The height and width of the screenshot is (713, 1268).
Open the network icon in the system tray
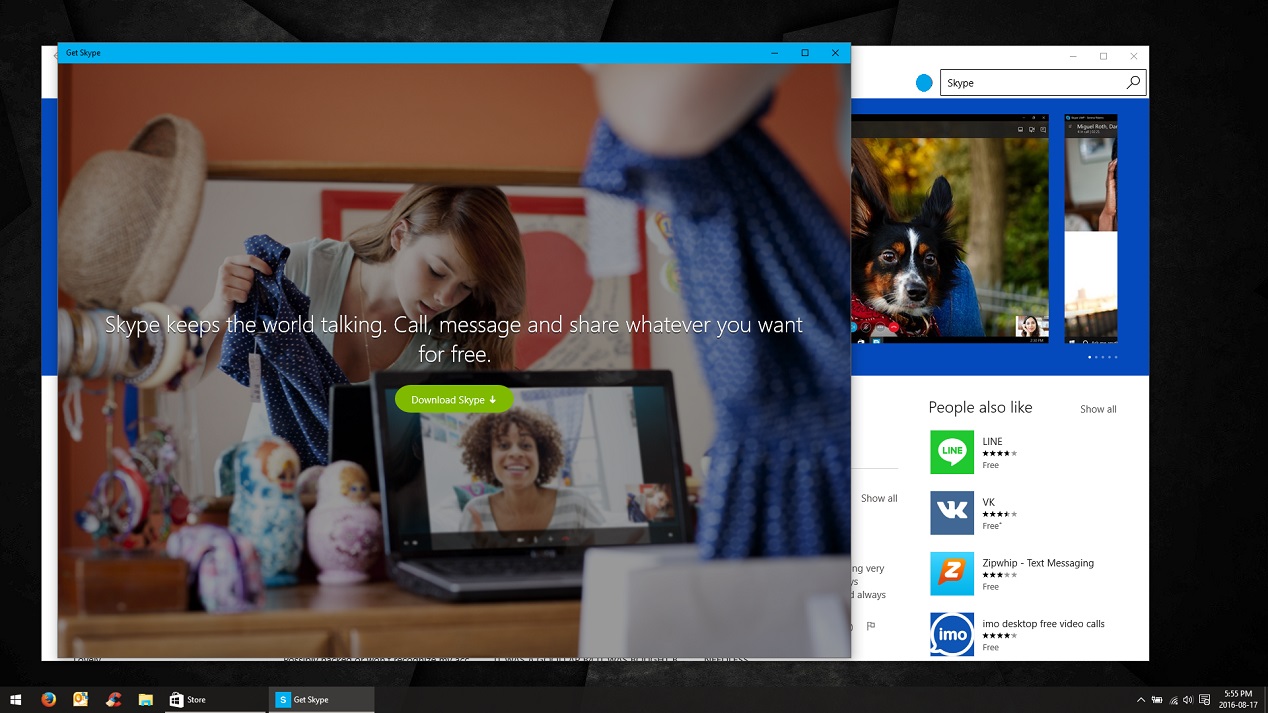tap(1173, 699)
